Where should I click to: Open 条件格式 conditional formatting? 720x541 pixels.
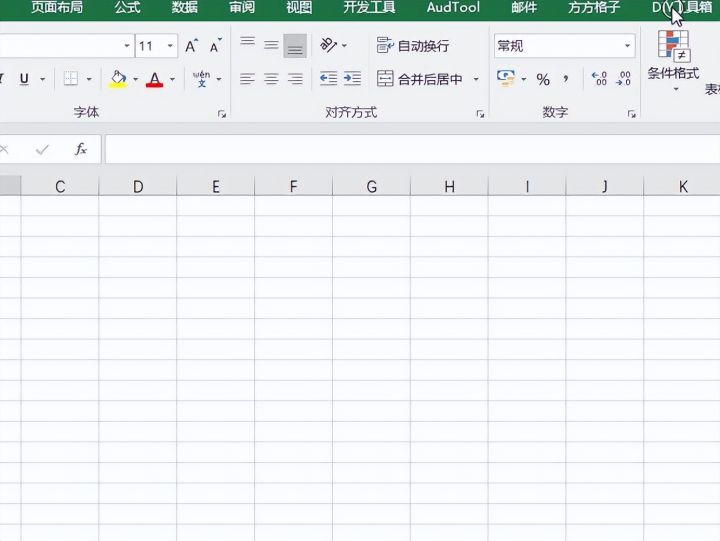674,60
